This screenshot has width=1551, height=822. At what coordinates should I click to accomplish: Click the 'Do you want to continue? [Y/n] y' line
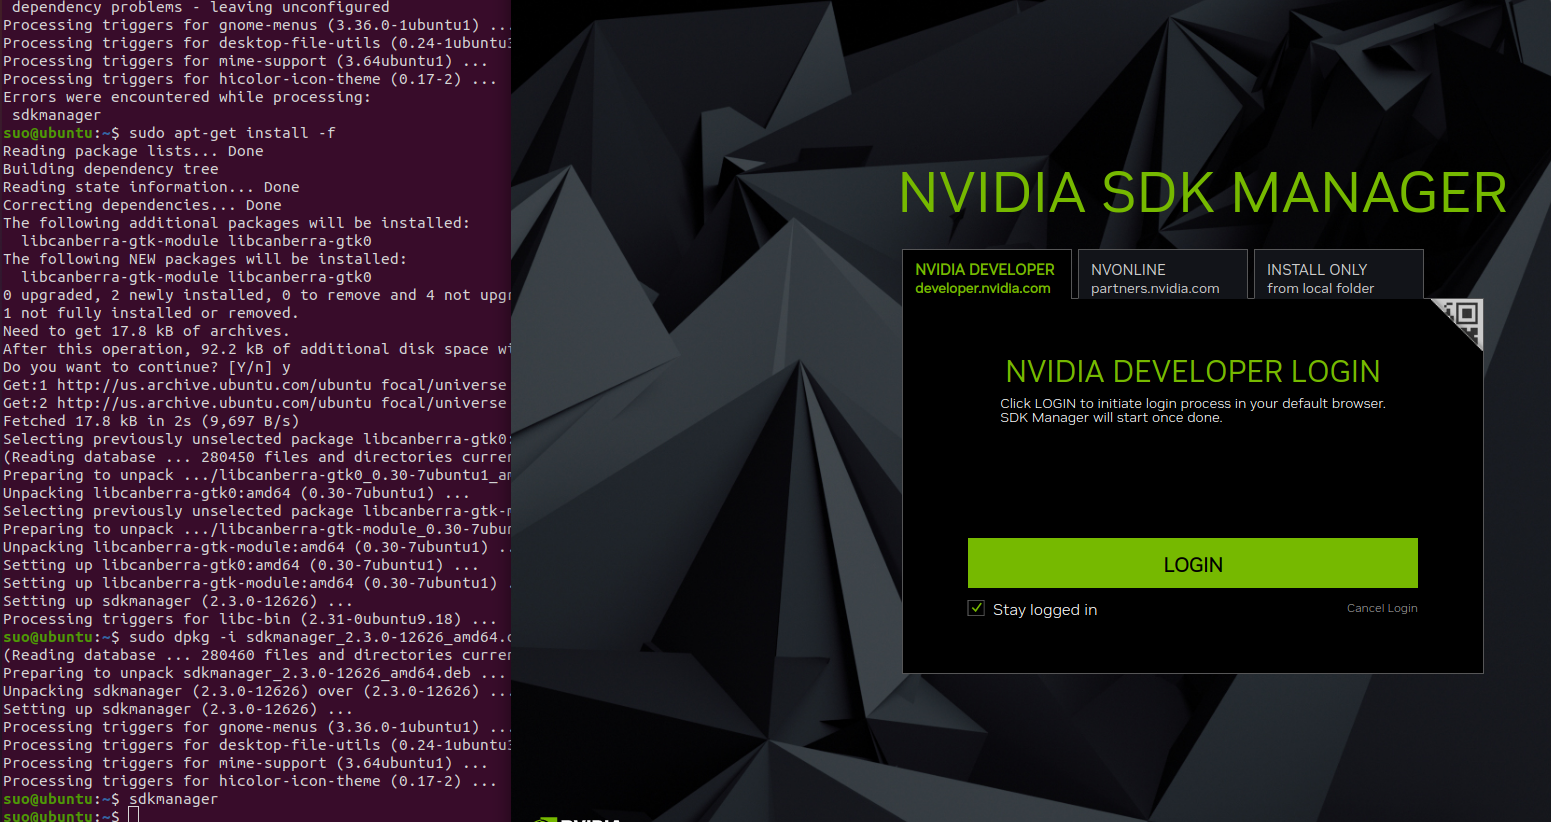click(147, 367)
